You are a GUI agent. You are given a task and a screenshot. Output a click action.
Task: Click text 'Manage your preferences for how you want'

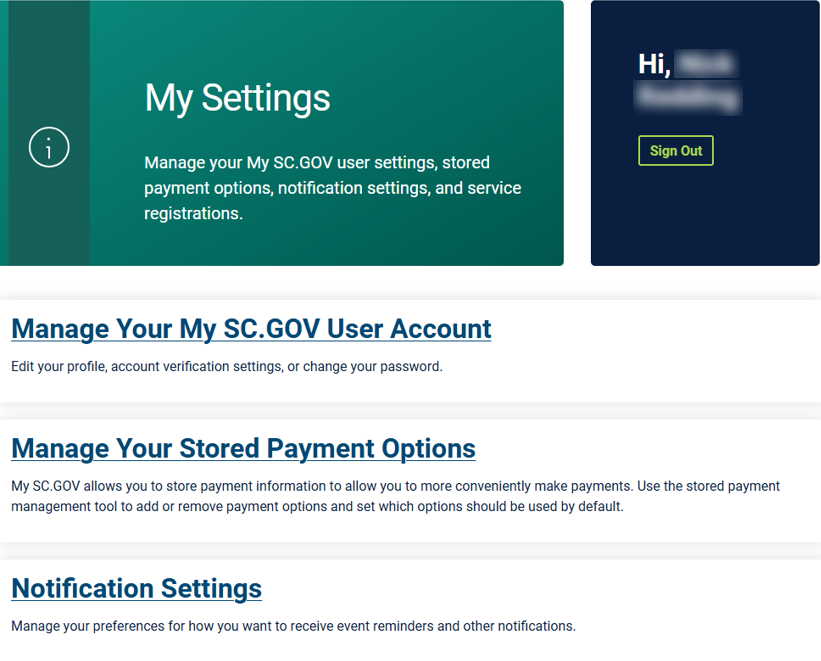(x=144, y=626)
